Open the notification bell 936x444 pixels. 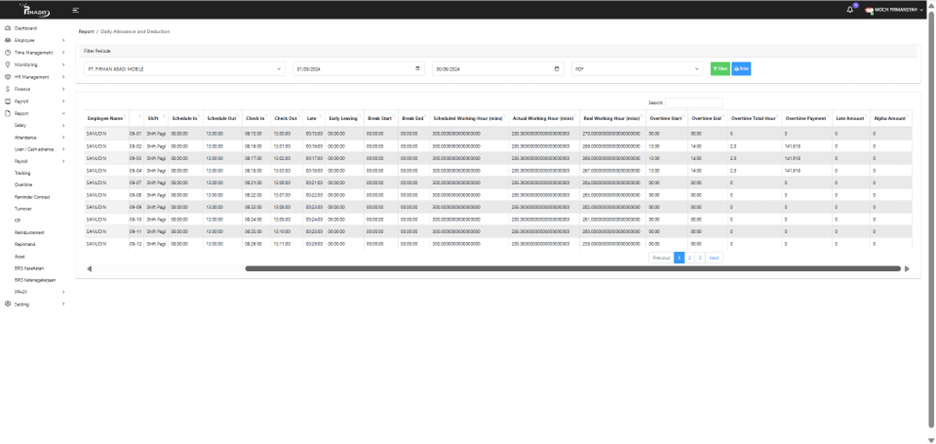click(850, 10)
